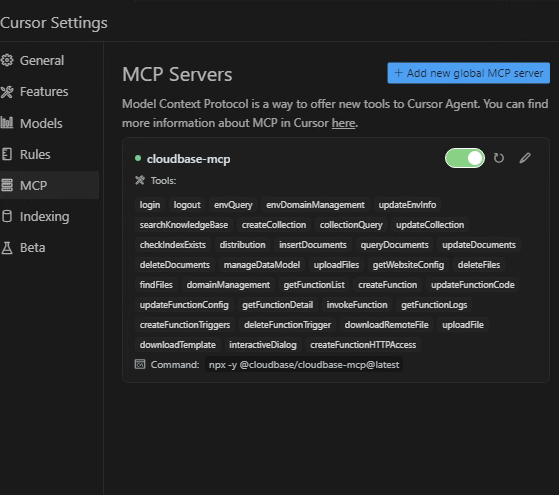
Task: Click the npx command text field
Action: click(x=304, y=364)
